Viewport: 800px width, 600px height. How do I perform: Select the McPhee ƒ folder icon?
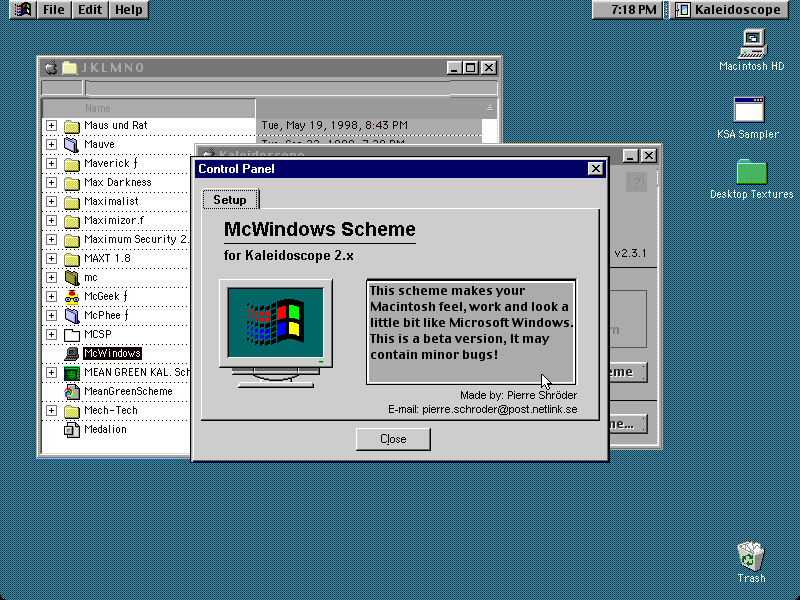click(x=72, y=315)
